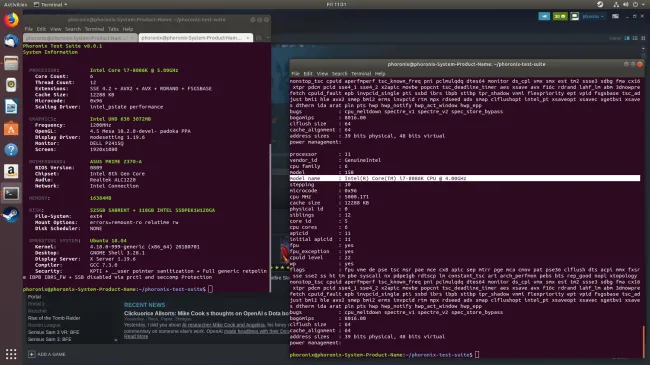Open Terminal menu in left terminal window
Image resolution: width=650 pixels, height=365 pixels.
pos(94,29)
